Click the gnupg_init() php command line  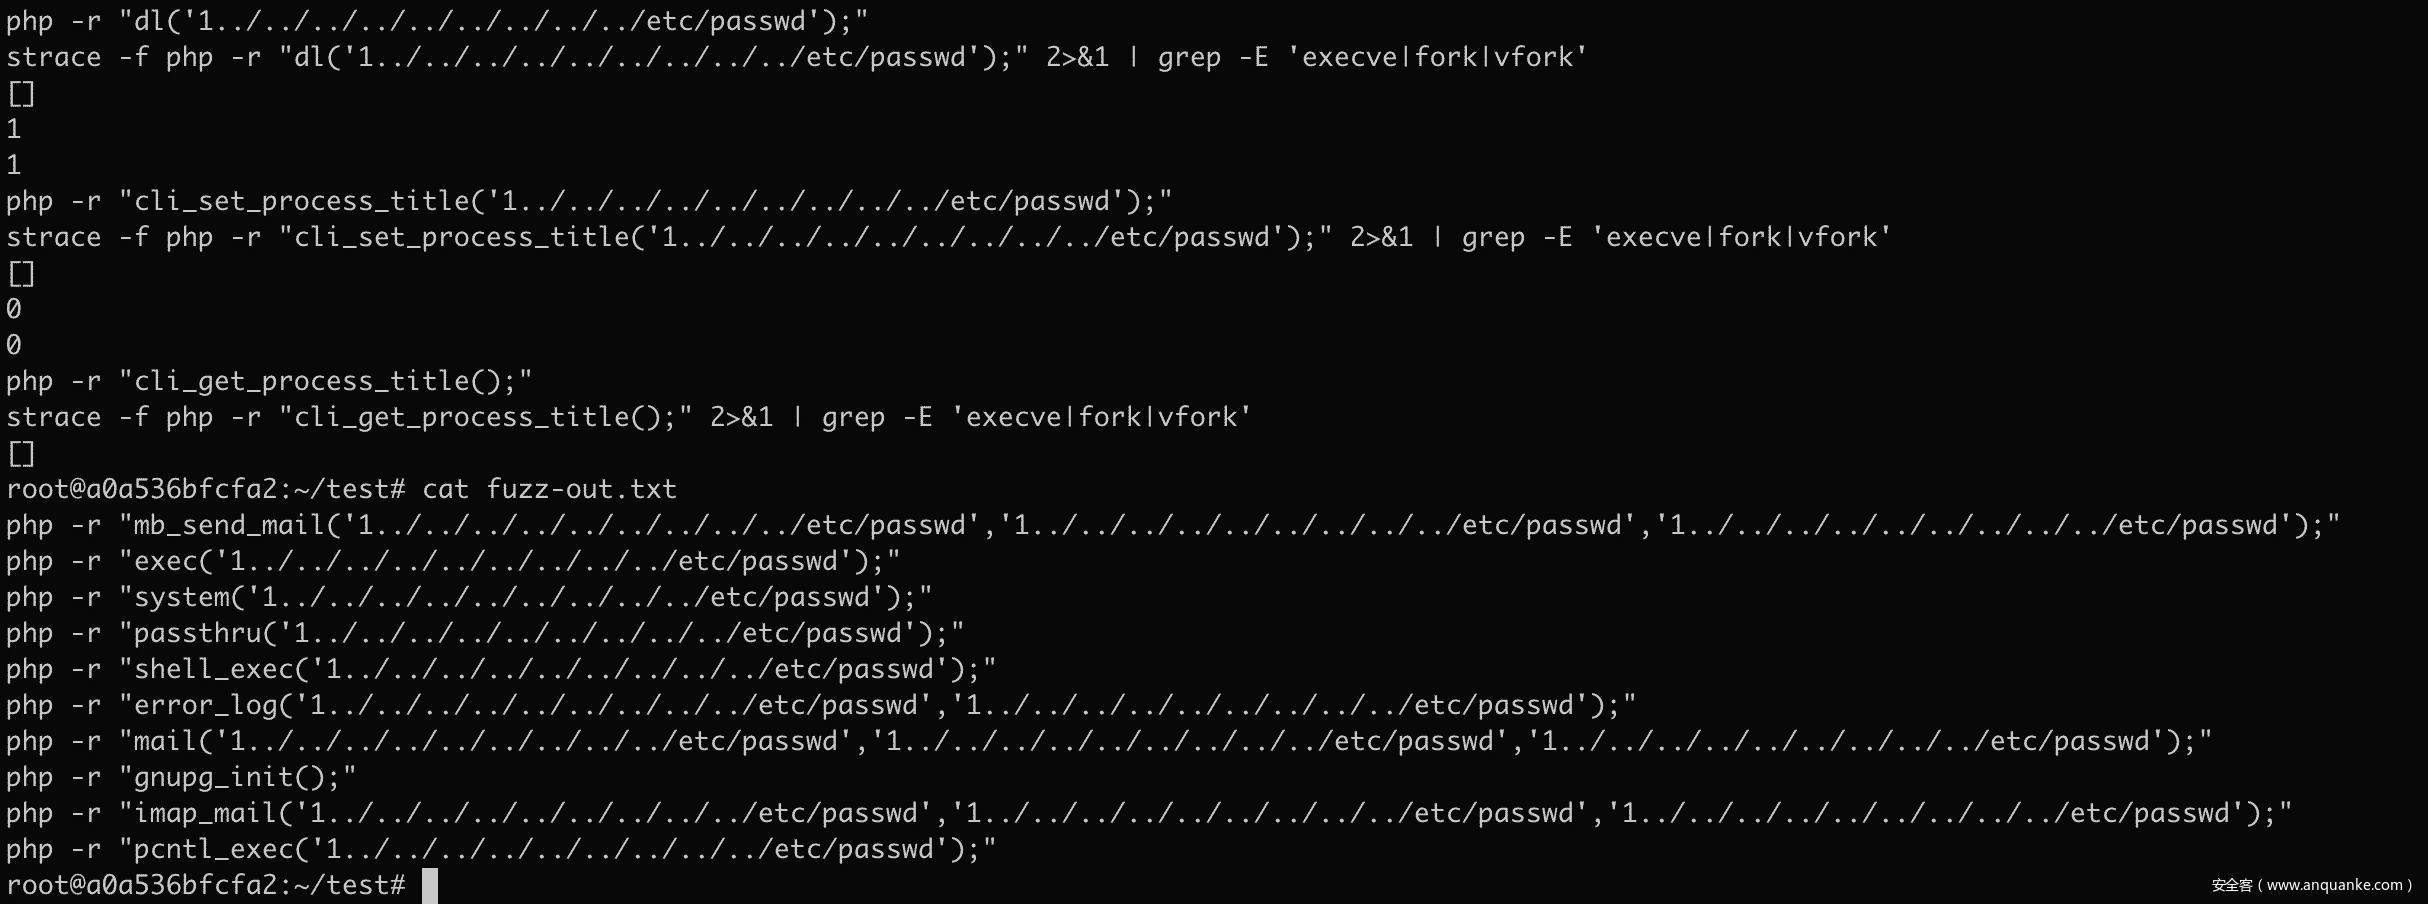click(x=181, y=777)
